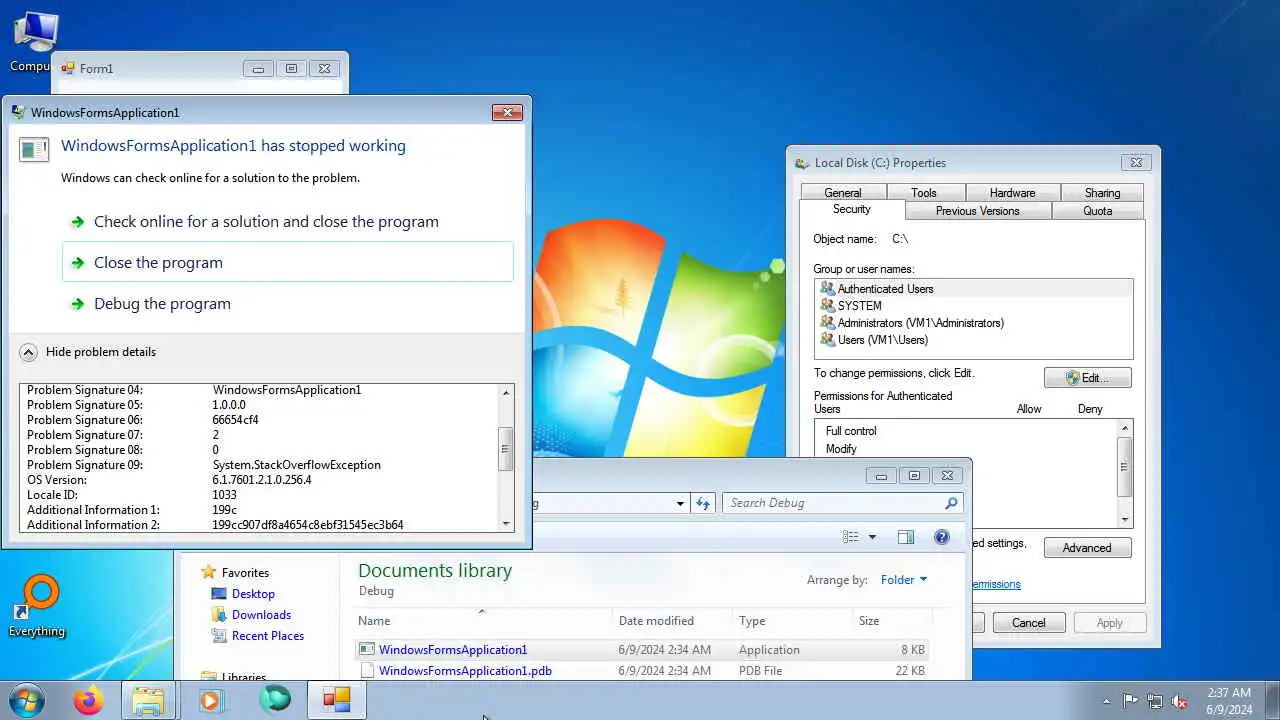1280x720 pixels.
Task: Open Windows Explorer taskbar icon
Action: (x=148, y=701)
